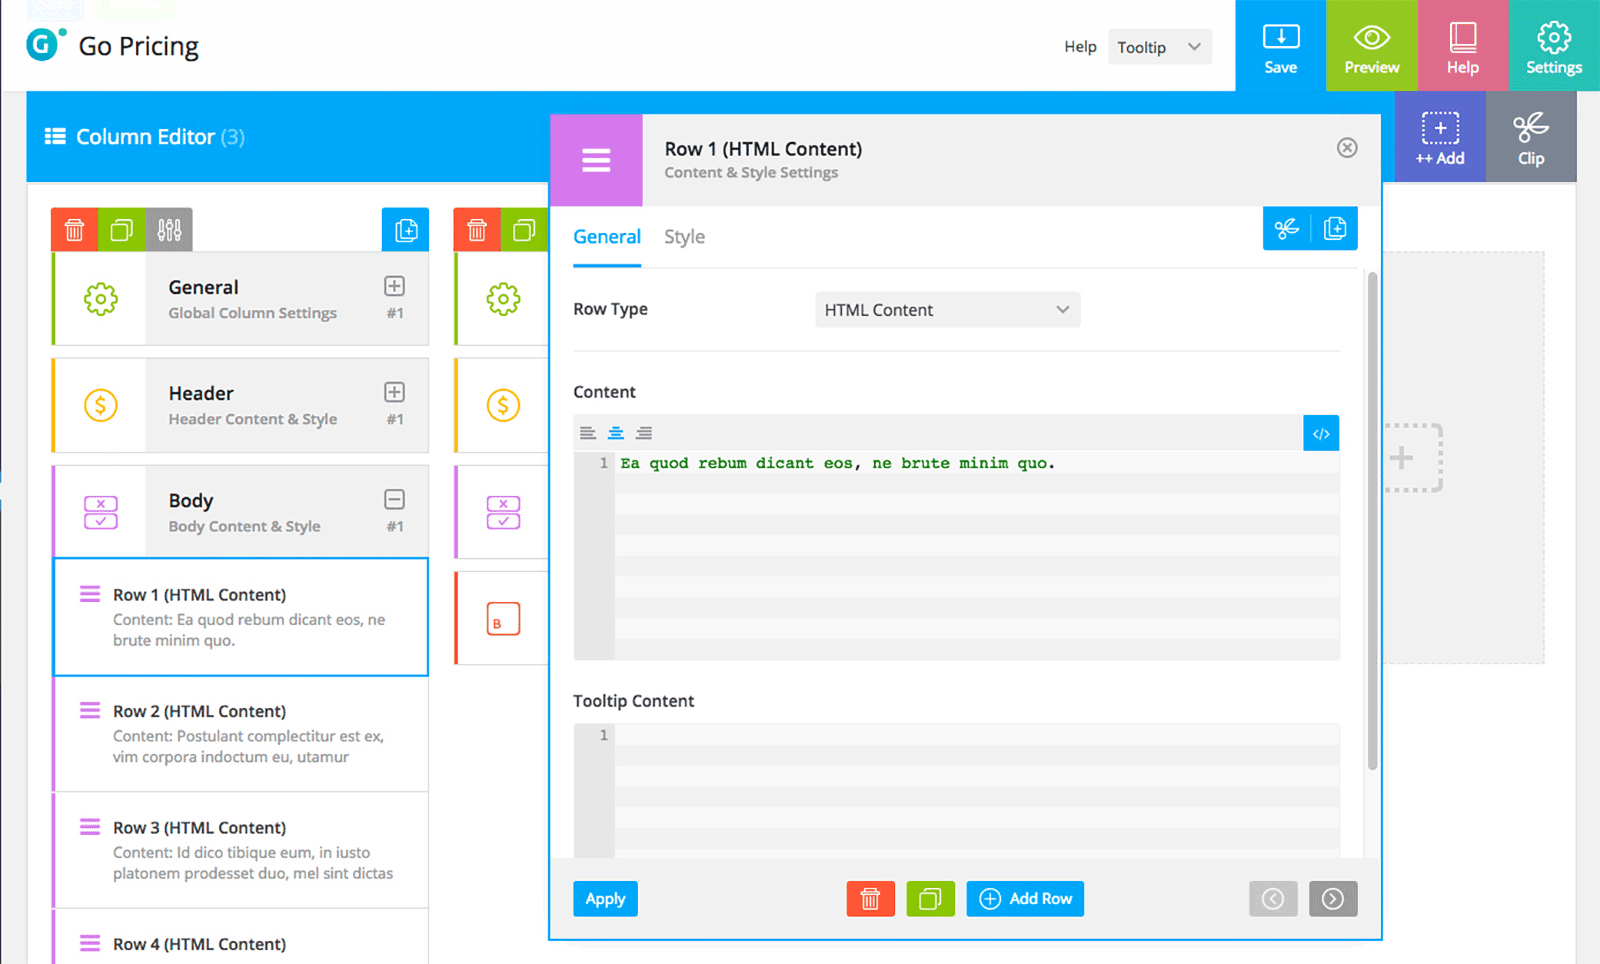Open the Row Type HTML Content dropdown
The width and height of the screenshot is (1600, 964).
point(948,310)
